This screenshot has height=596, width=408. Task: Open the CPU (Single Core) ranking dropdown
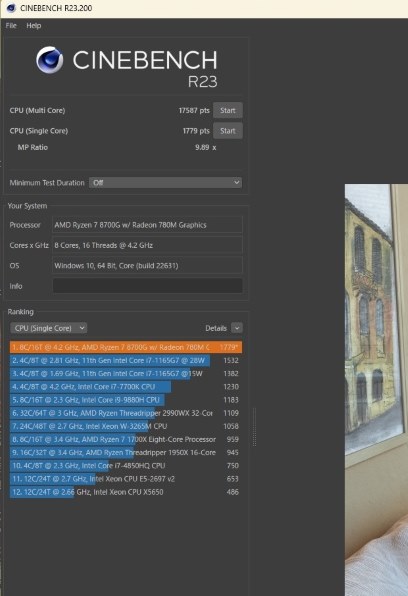[x=48, y=328]
